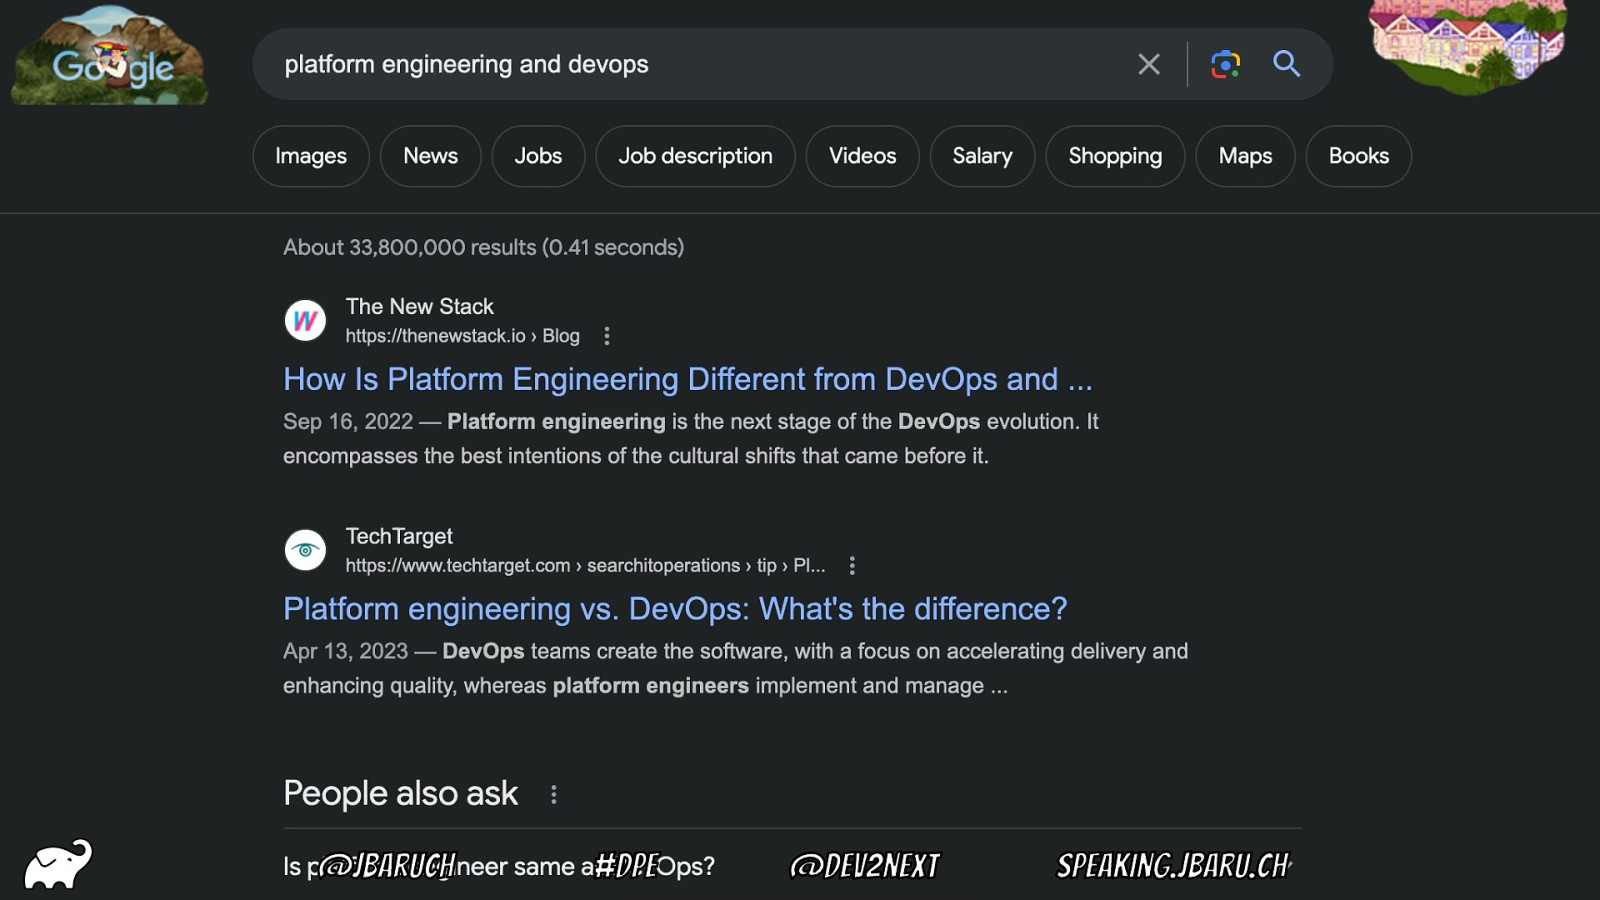
Task: Click The New Stack site favicon
Action: click(x=305, y=321)
